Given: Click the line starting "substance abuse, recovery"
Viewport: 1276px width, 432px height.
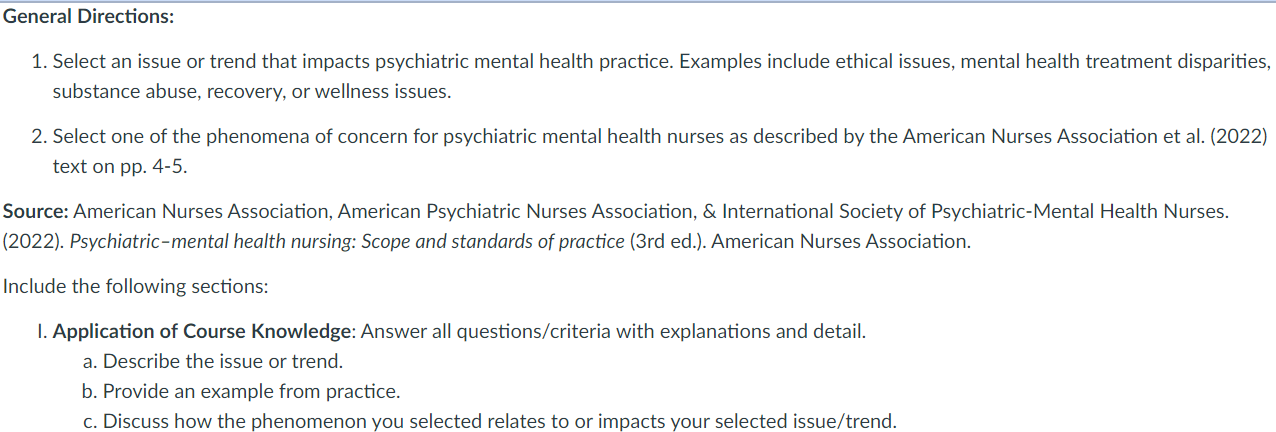Looking at the screenshot, I should point(252,93).
